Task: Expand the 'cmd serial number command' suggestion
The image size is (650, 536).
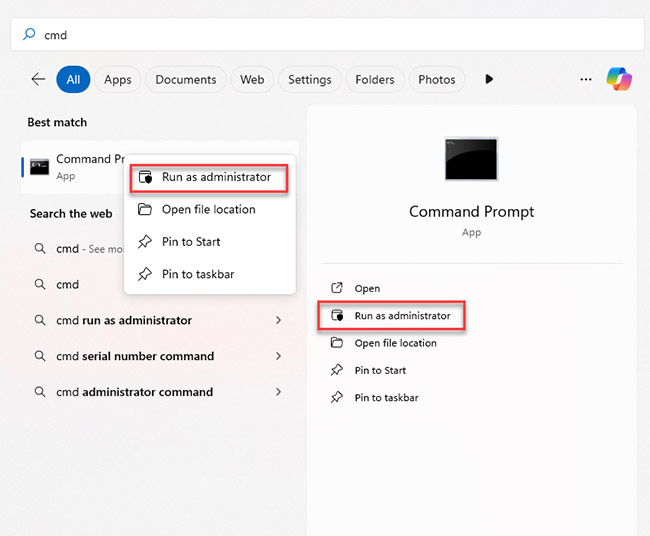Action: click(x=278, y=356)
